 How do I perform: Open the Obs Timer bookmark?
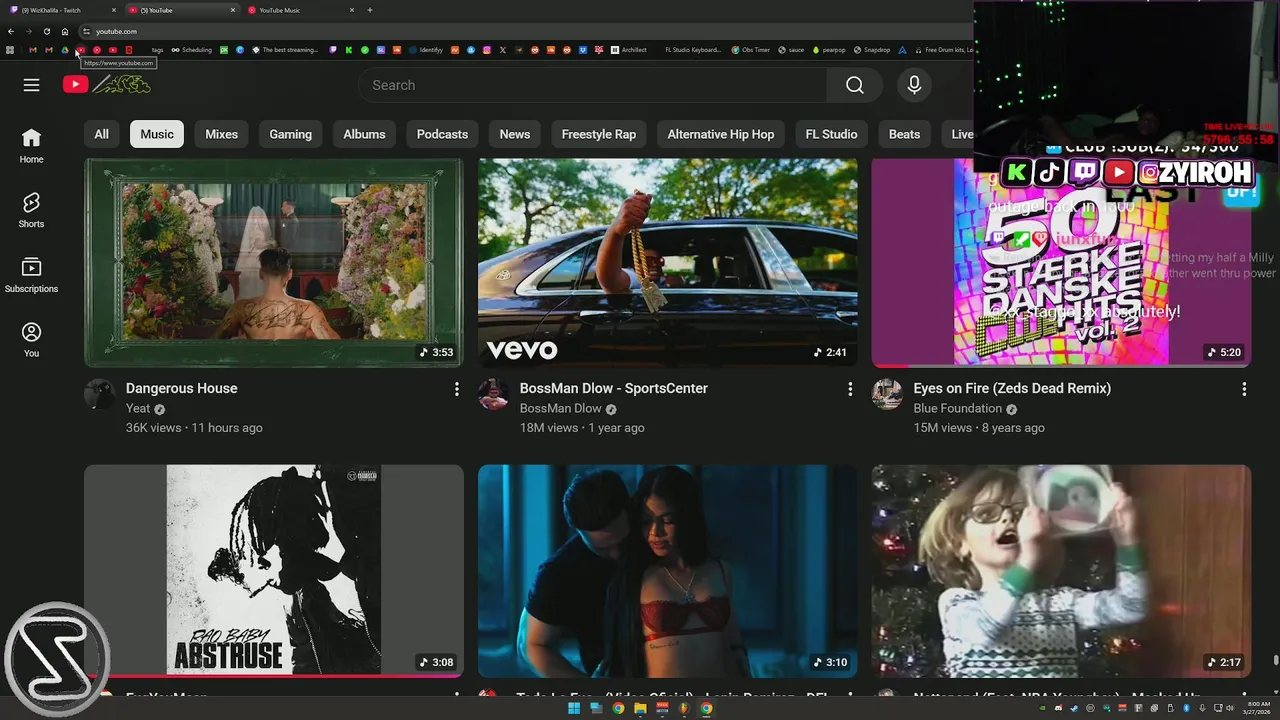749,49
